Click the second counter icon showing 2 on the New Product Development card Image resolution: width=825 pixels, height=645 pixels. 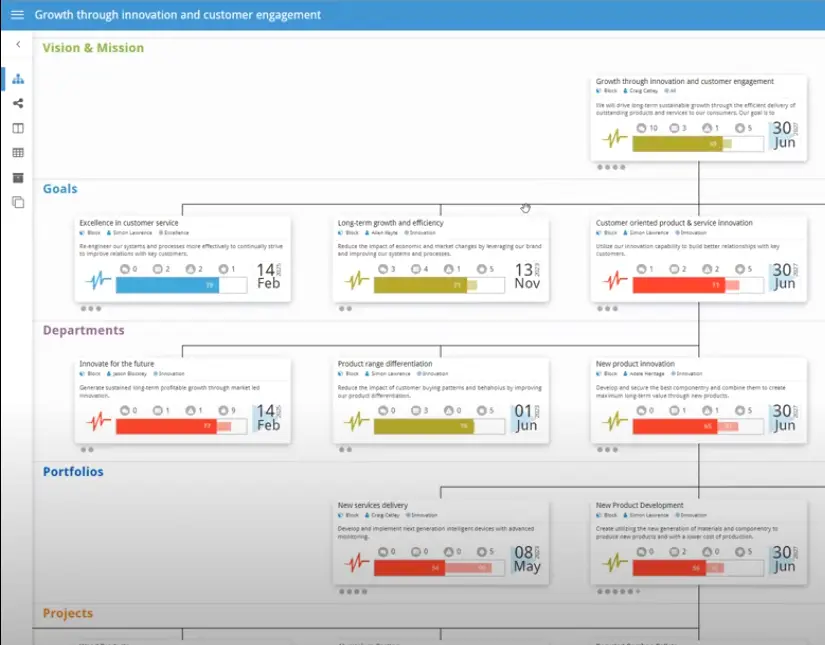point(674,551)
